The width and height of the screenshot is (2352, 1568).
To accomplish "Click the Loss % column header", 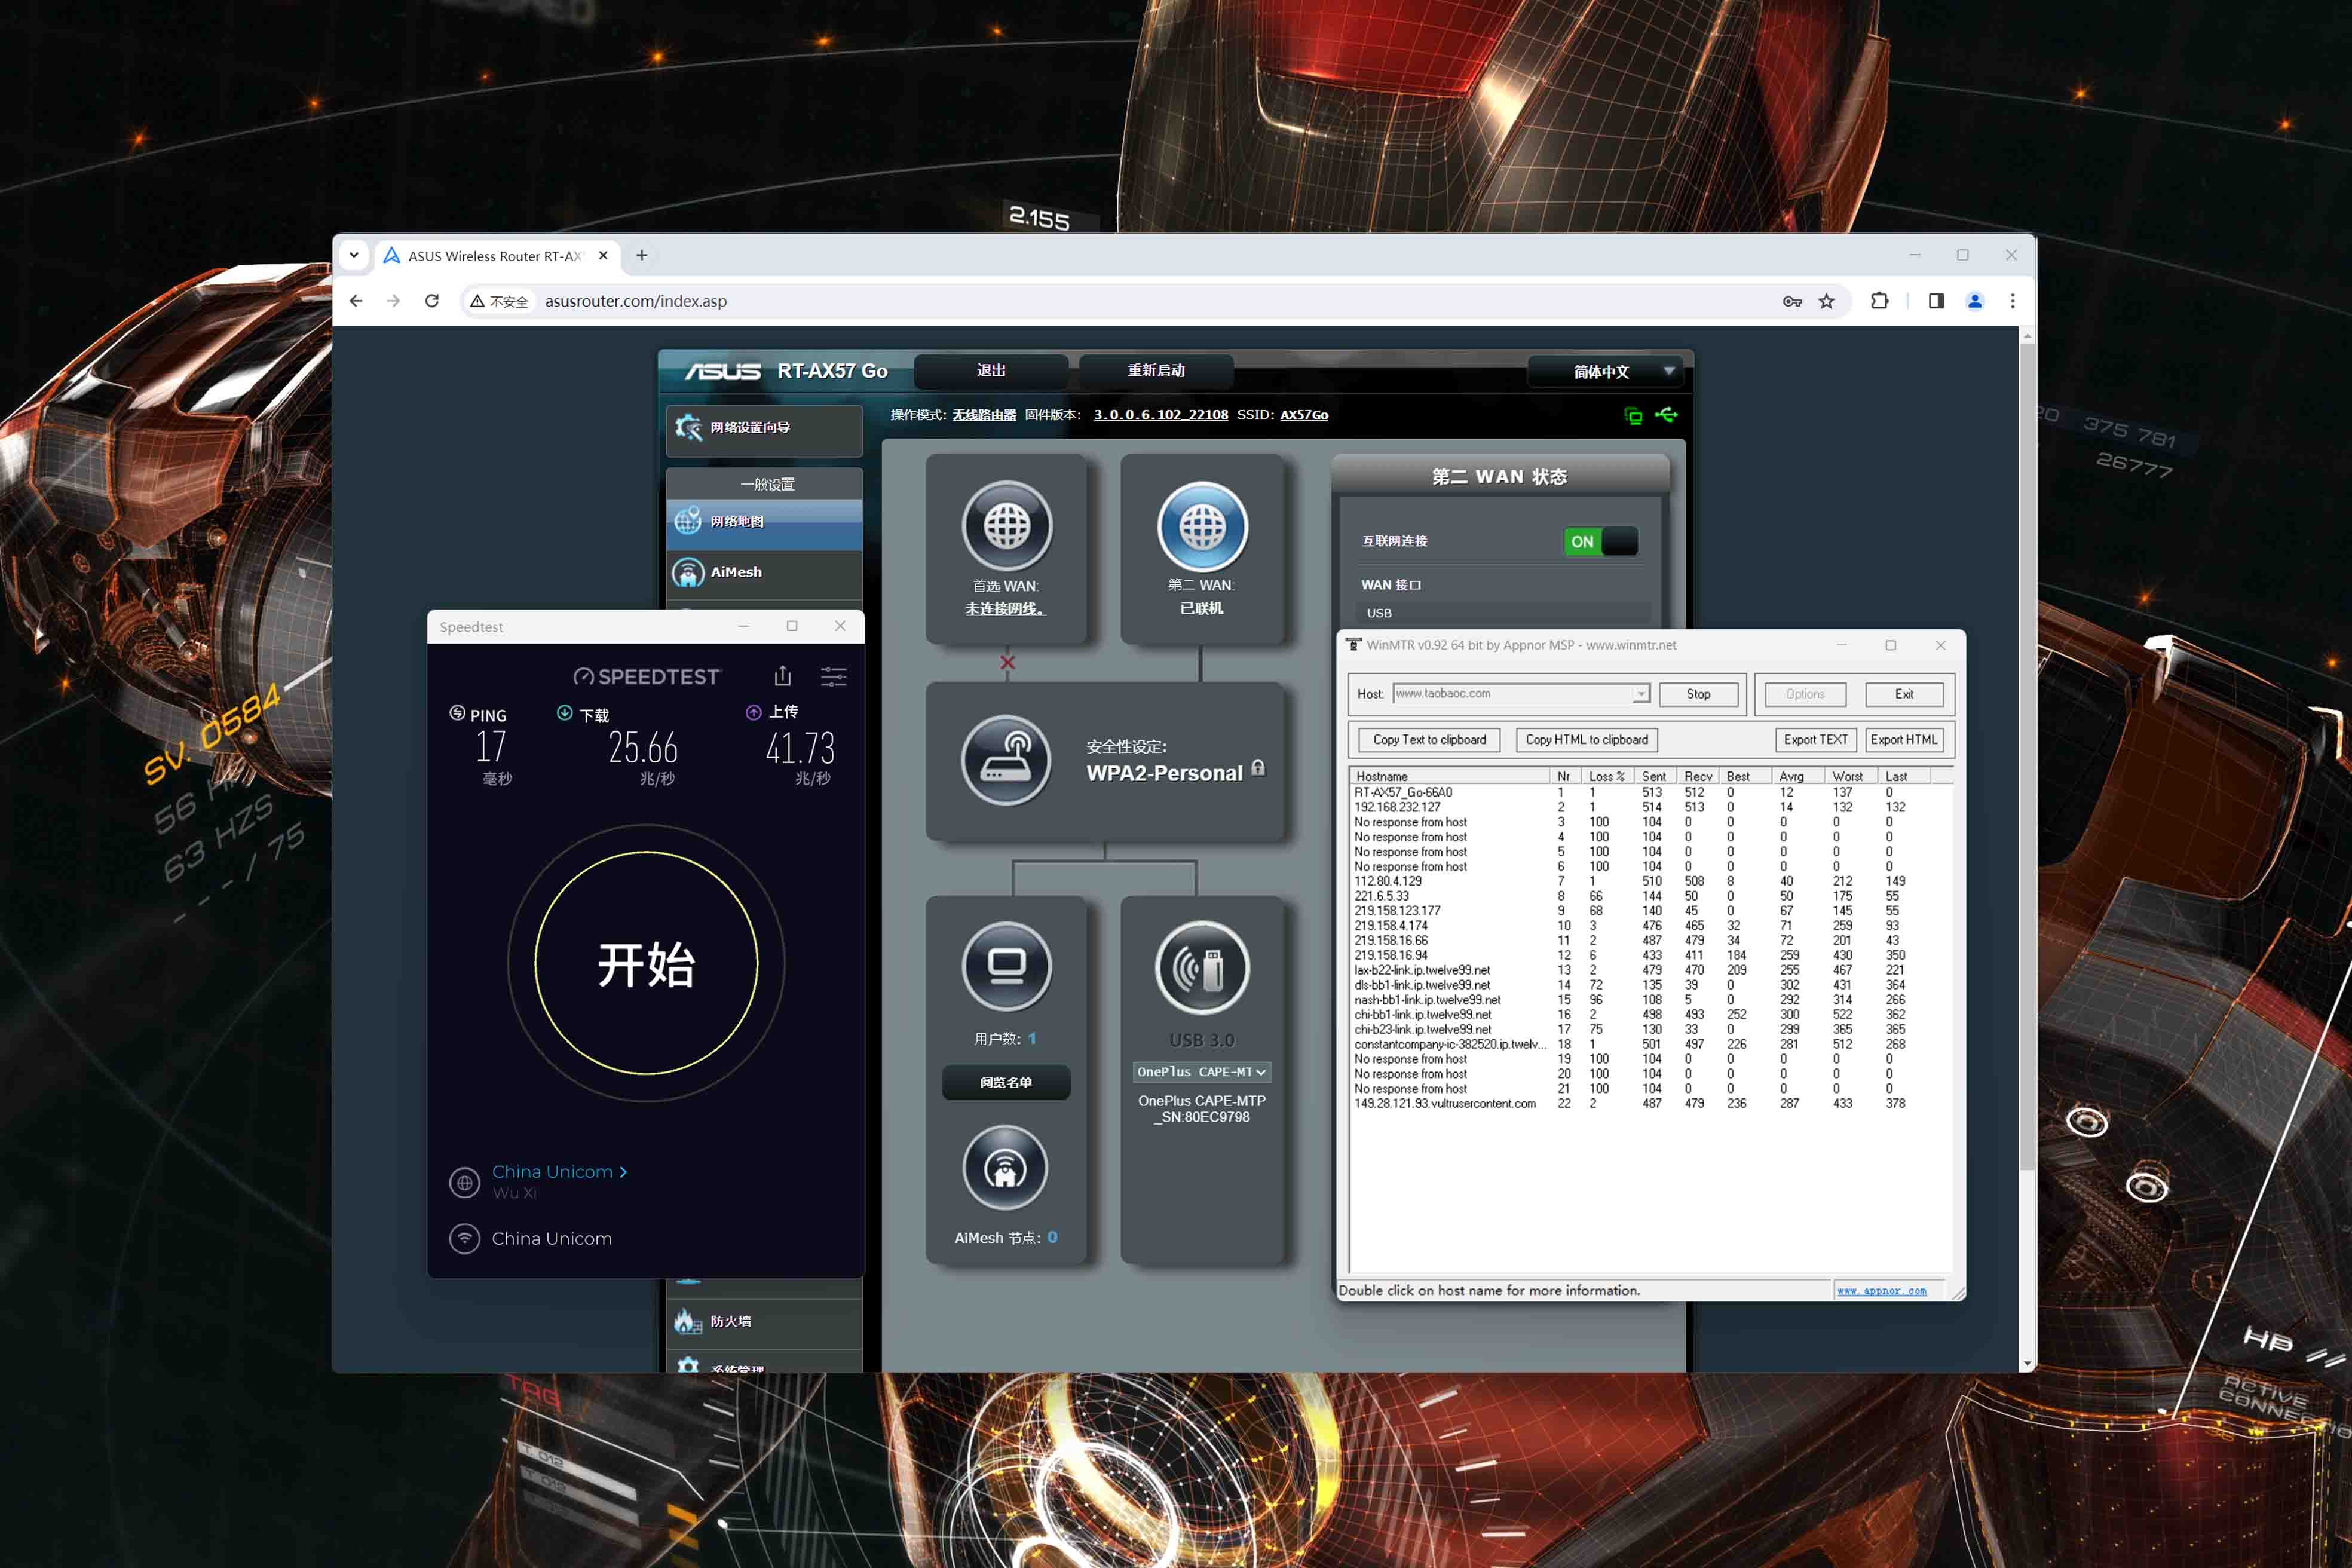I will click(x=1608, y=776).
